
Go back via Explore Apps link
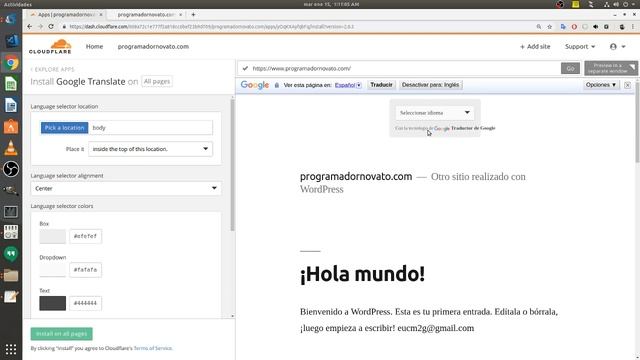53,69
